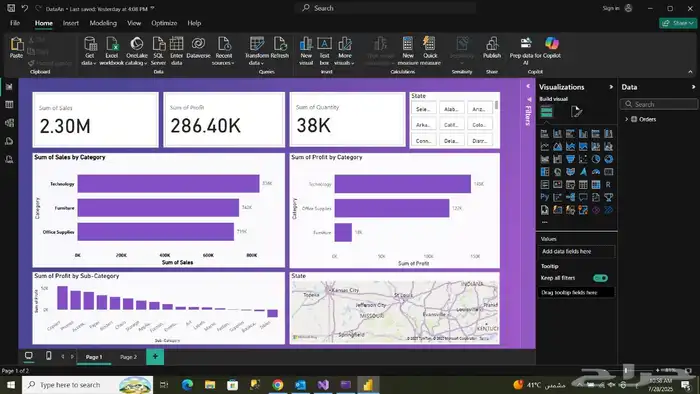
Task: Select the Donut chart visualization
Action: tap(608, 159)
